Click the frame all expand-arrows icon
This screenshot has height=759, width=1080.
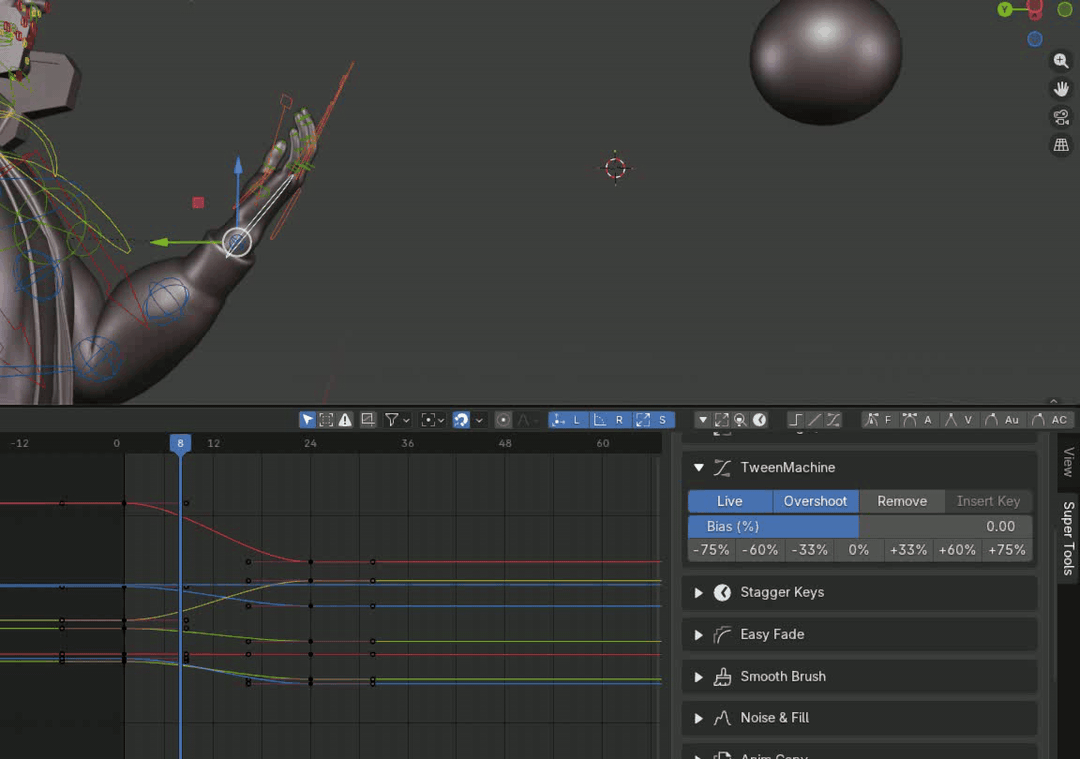pyautogui.click(x=721, y=419)
